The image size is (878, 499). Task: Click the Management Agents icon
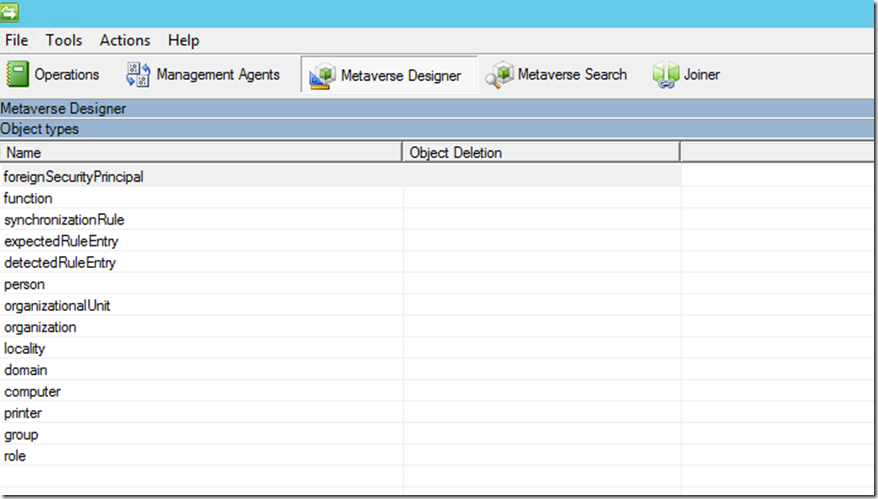tap(138, 74)
